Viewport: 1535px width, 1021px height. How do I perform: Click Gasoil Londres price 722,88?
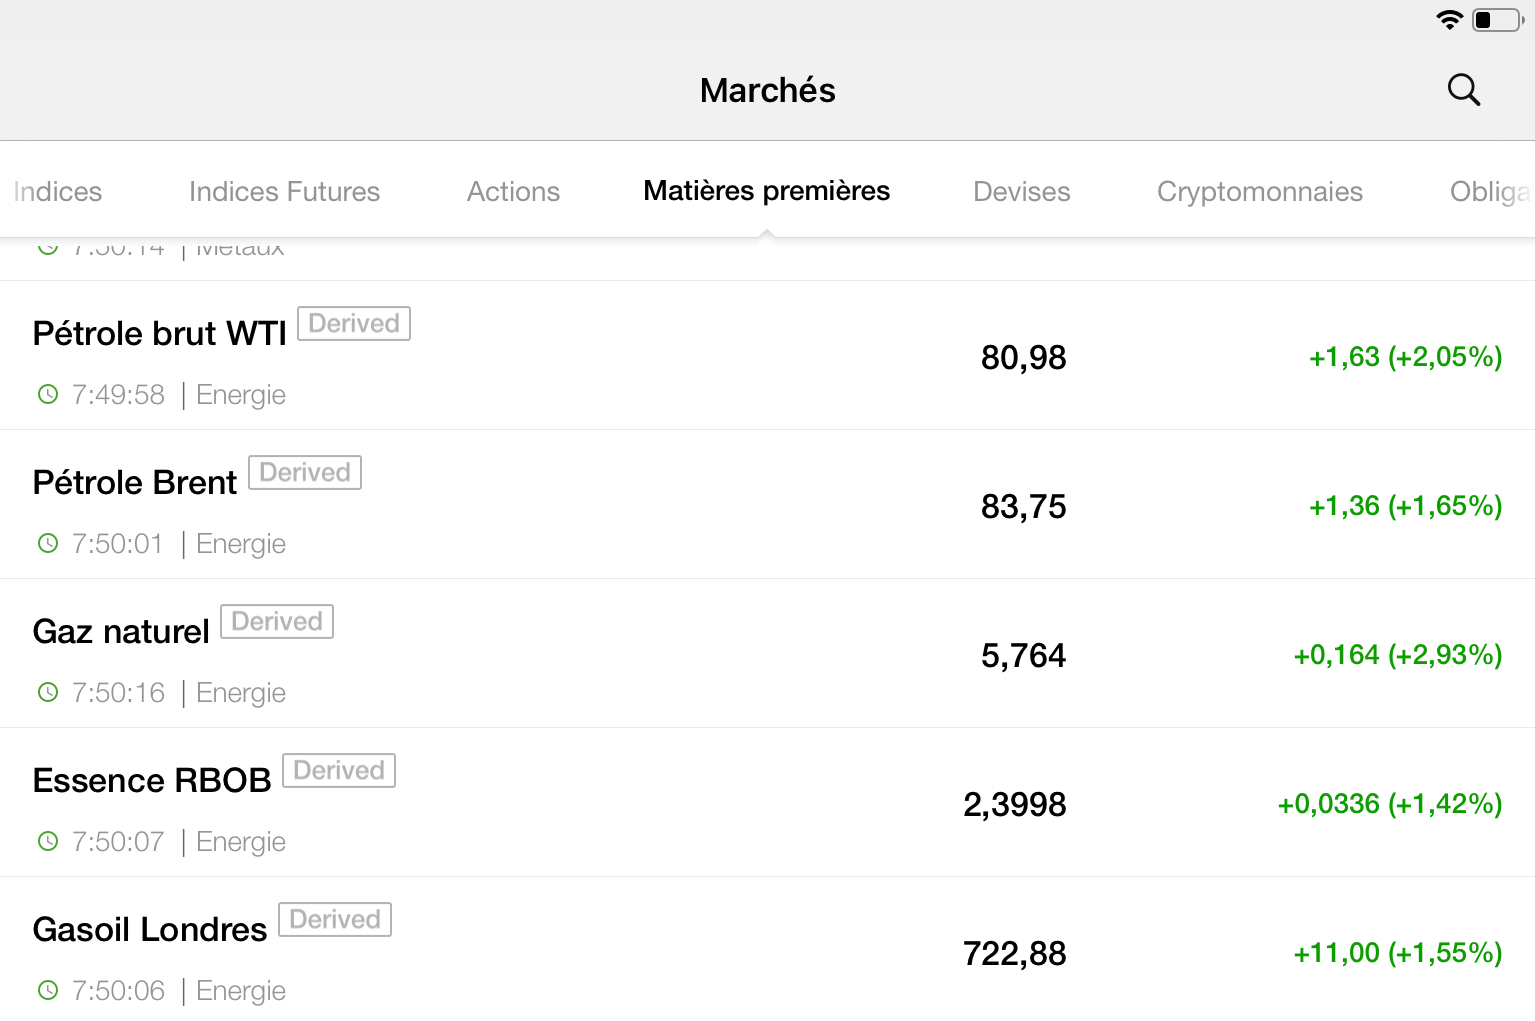(1014, 954)
